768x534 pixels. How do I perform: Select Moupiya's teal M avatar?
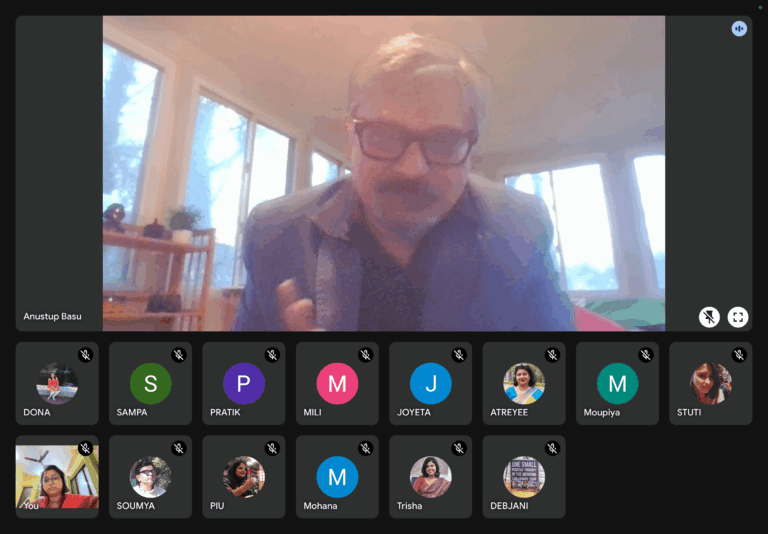[x=617, y=383]
